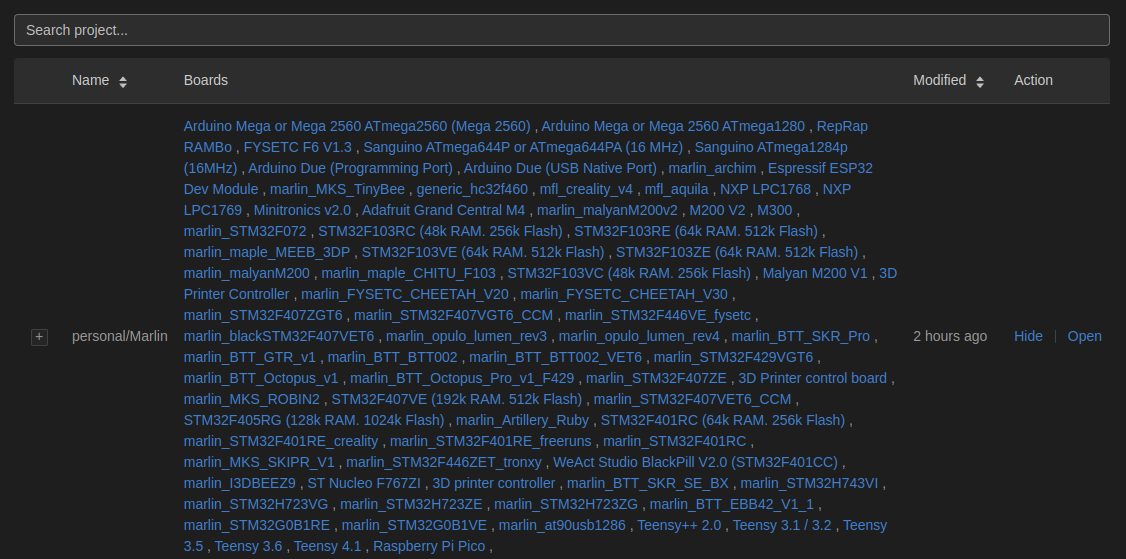
Task: Click the Action column header
Action: pyautogui.click(x=1033, y=80)
